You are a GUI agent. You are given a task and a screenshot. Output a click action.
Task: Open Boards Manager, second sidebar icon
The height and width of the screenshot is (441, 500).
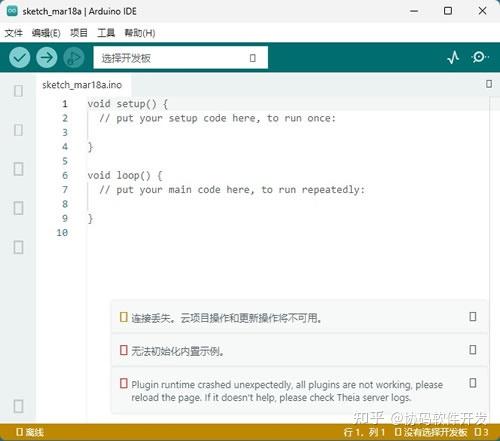[x=18, y=130]
